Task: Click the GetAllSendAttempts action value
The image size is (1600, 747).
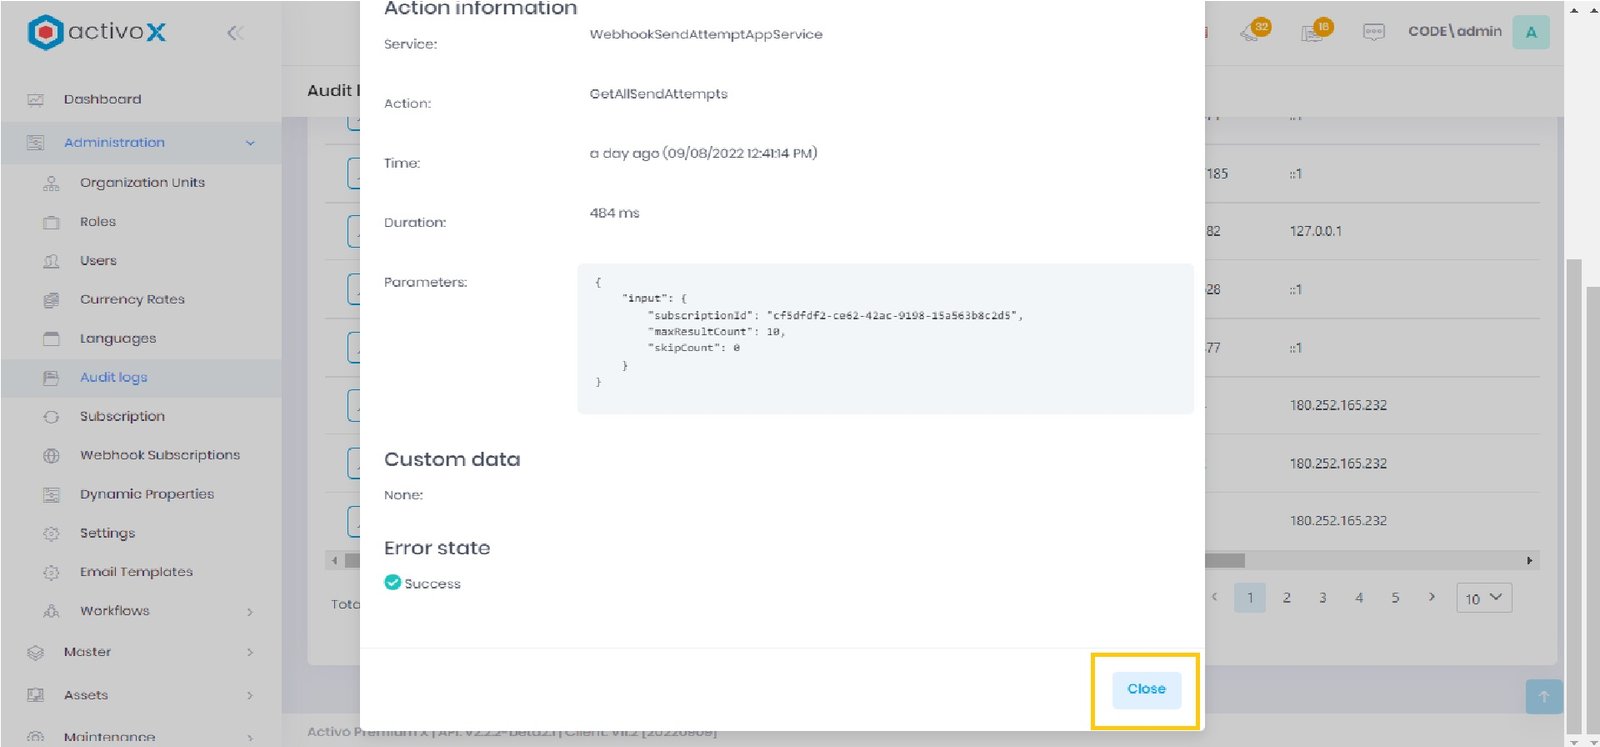Action: coord(658,94)
